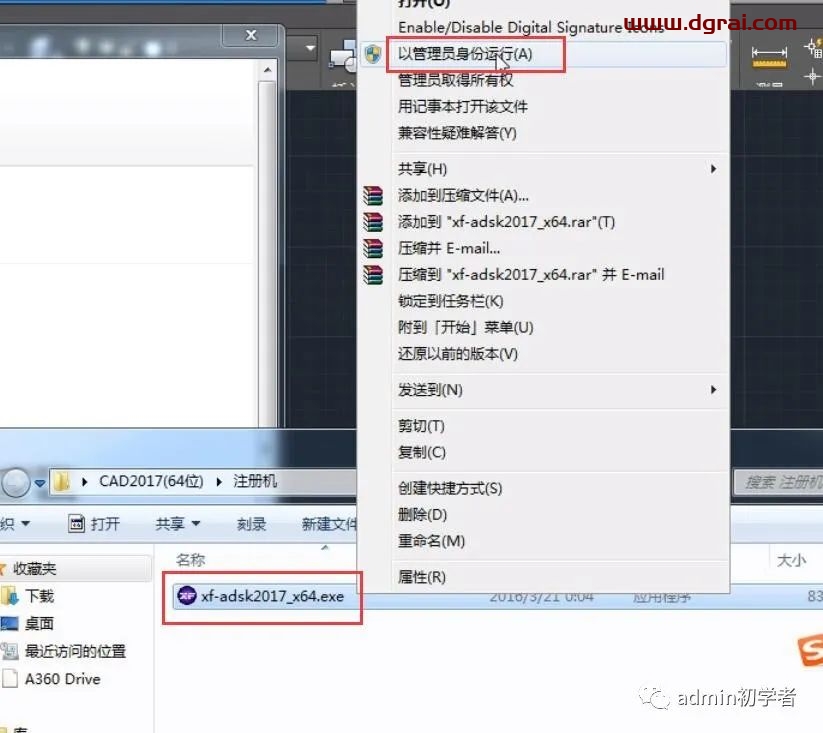823x733 pixels.
Task: Click 刻录 in Explorer toolbar
Action: point(251,524)
